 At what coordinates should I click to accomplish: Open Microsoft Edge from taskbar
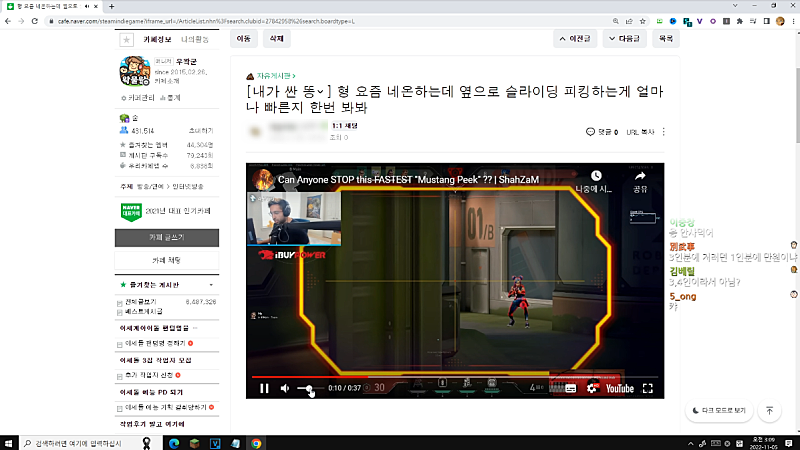pyautogui.click(x=174, y=443)
